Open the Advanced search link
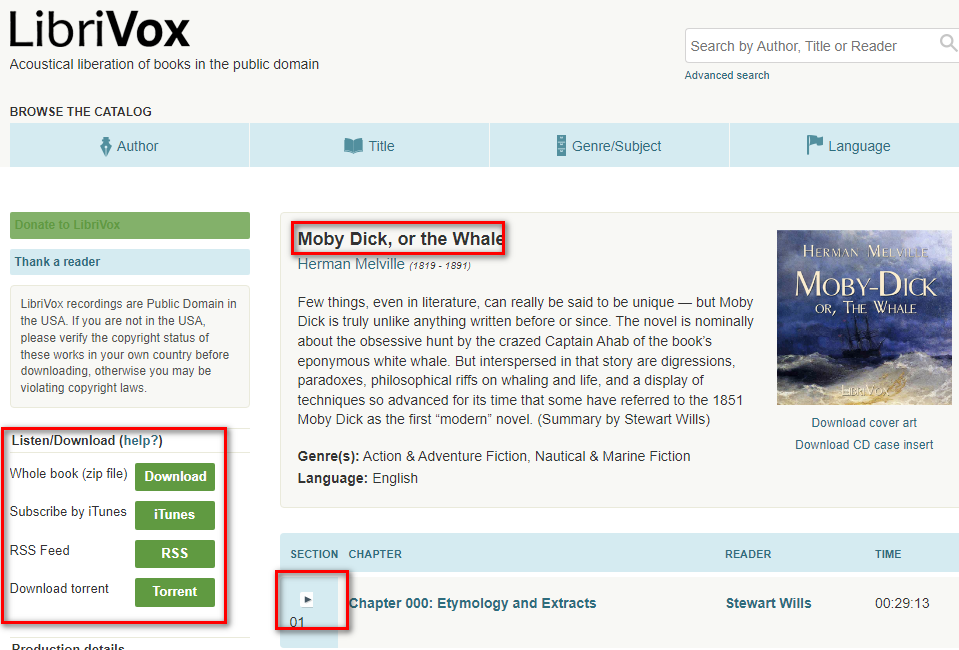 tap(727, 75)
